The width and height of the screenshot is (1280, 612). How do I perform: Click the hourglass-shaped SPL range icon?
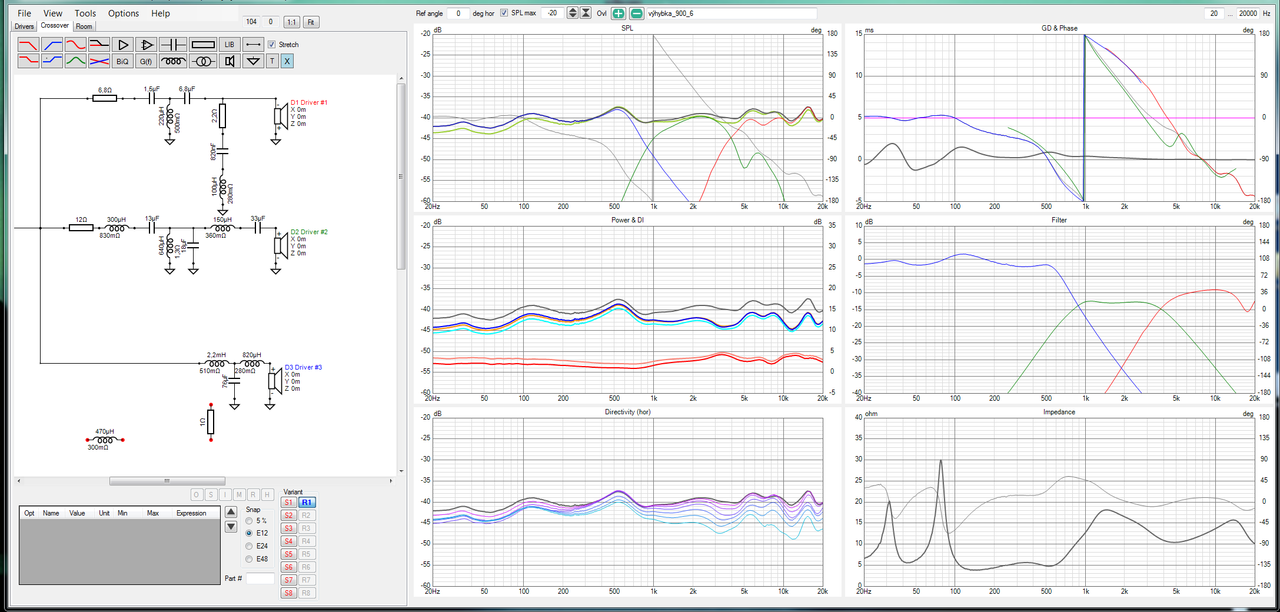[x=586, y=13]
